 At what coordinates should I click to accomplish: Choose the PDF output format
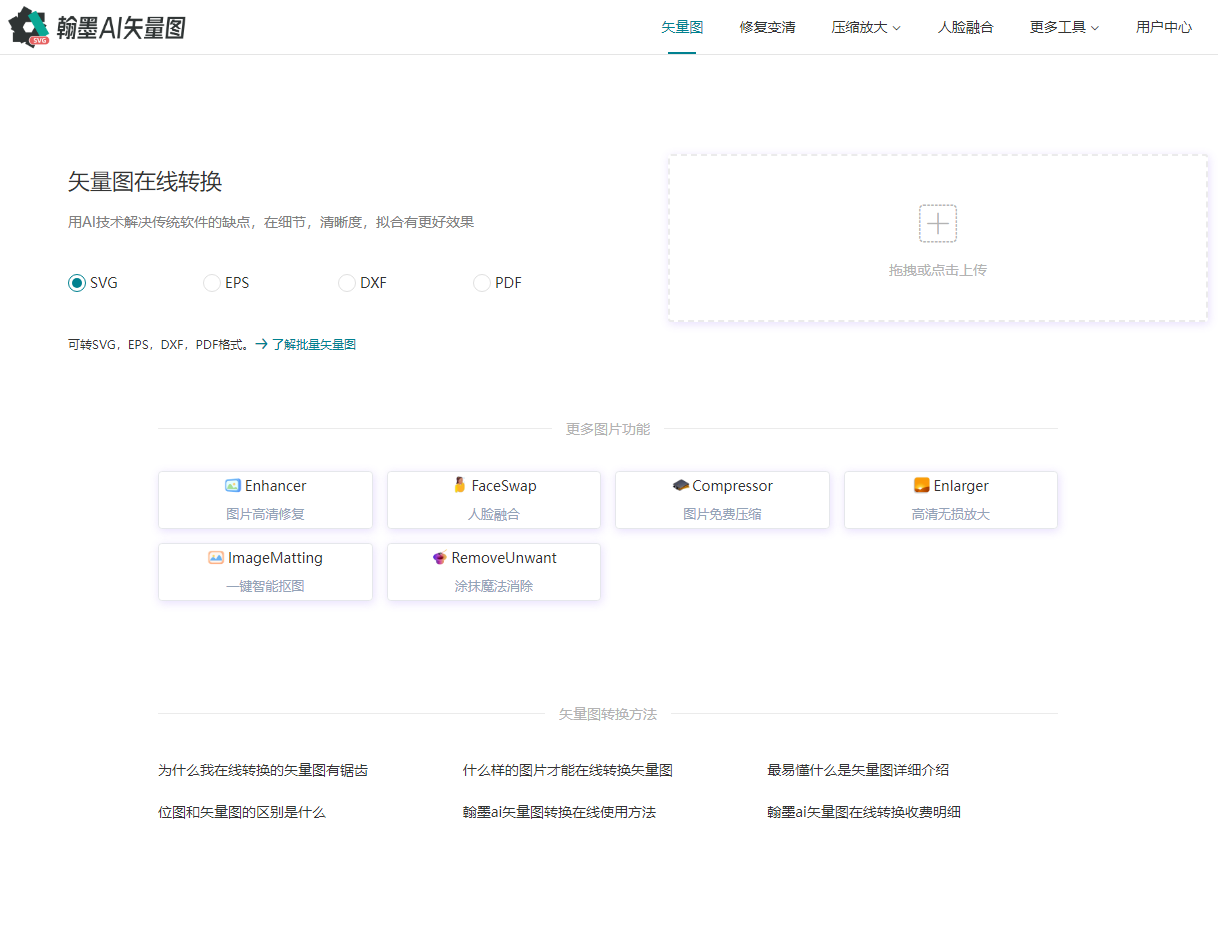pyautogui.click(x=482, y=283)
